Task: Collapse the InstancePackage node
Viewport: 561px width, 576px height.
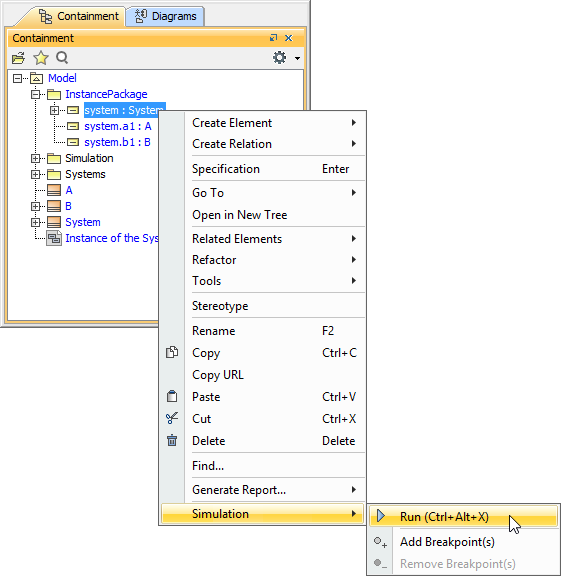Action: [36, 94]
